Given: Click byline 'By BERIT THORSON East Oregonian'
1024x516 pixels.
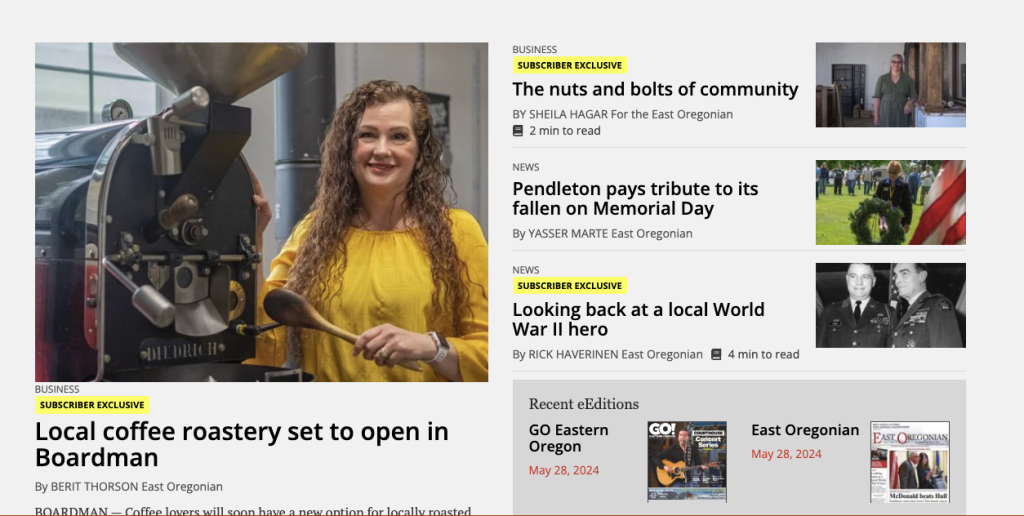Looking at the screenshot, I should pos(129,487).
